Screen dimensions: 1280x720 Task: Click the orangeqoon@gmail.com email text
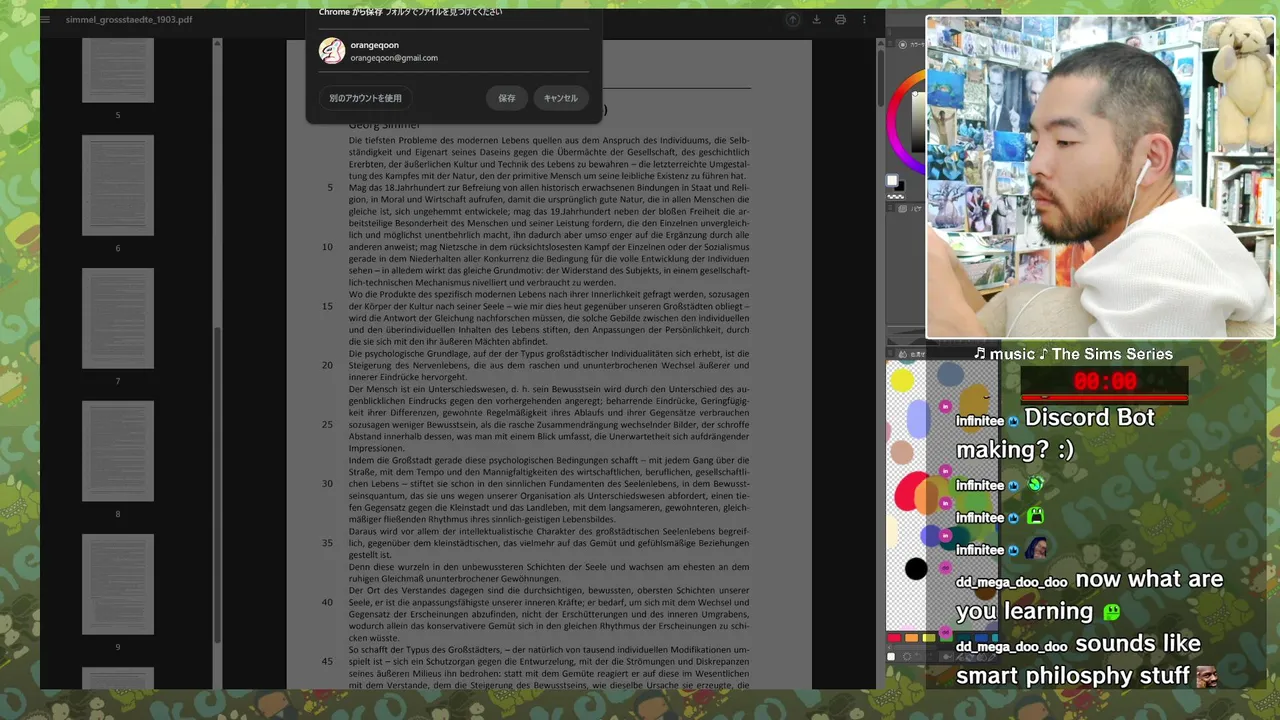(x=394, y=58)
